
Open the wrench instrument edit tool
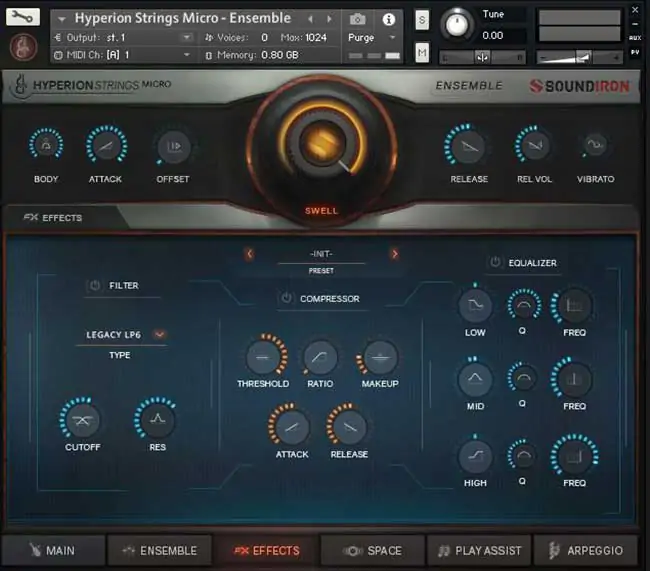23,17
